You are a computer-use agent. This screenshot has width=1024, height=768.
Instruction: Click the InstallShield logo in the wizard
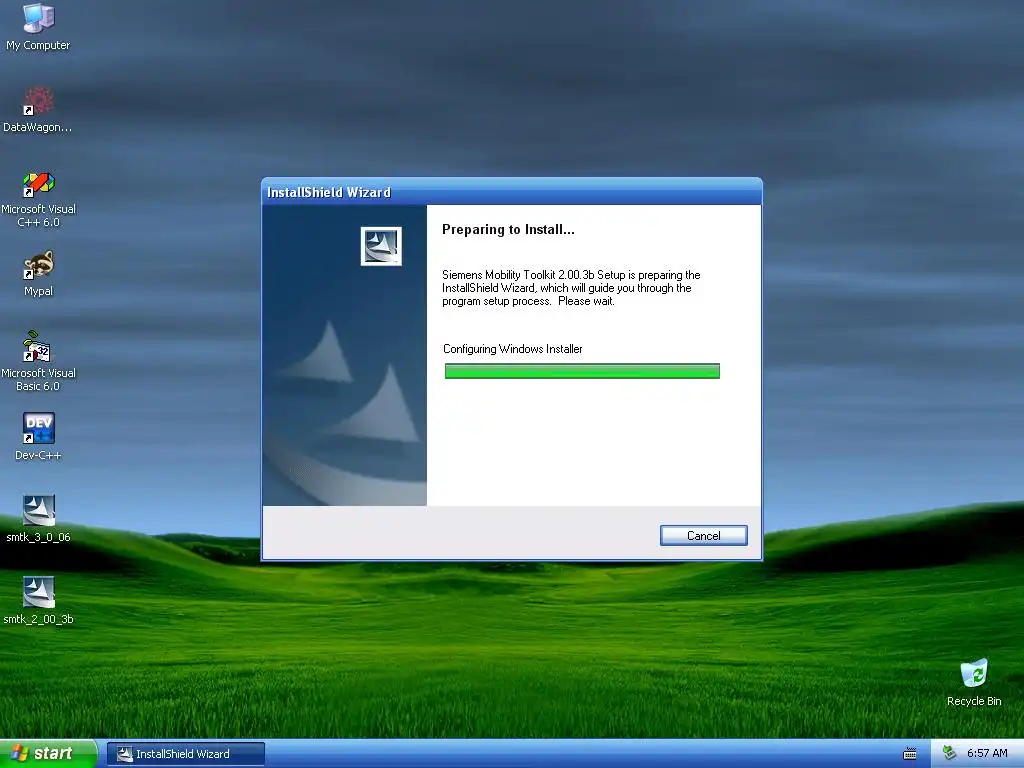tap(381, 246)
